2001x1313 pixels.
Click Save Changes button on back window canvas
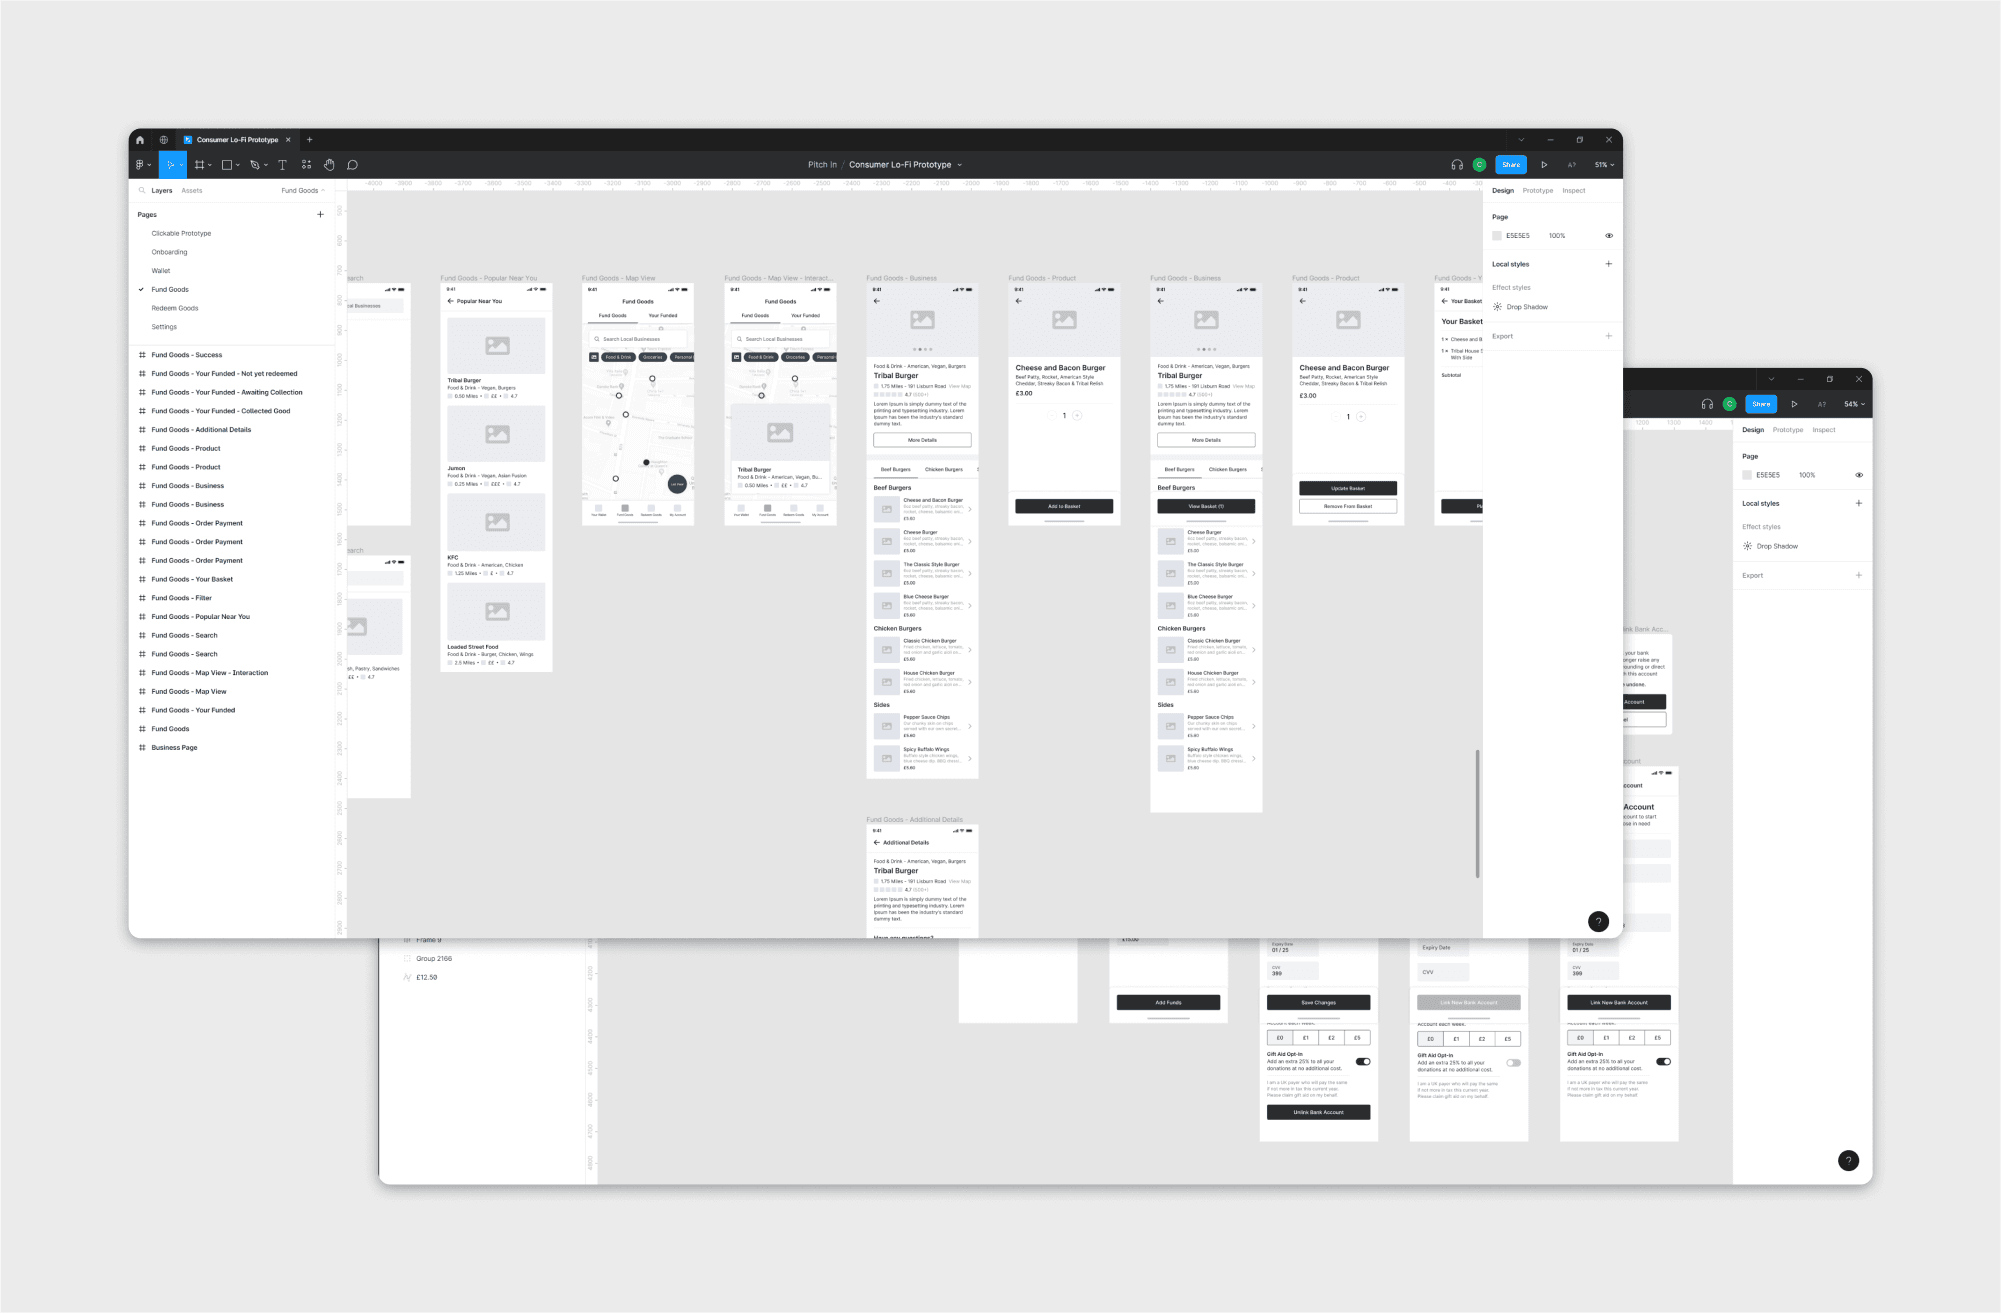coord(1318,1002)
